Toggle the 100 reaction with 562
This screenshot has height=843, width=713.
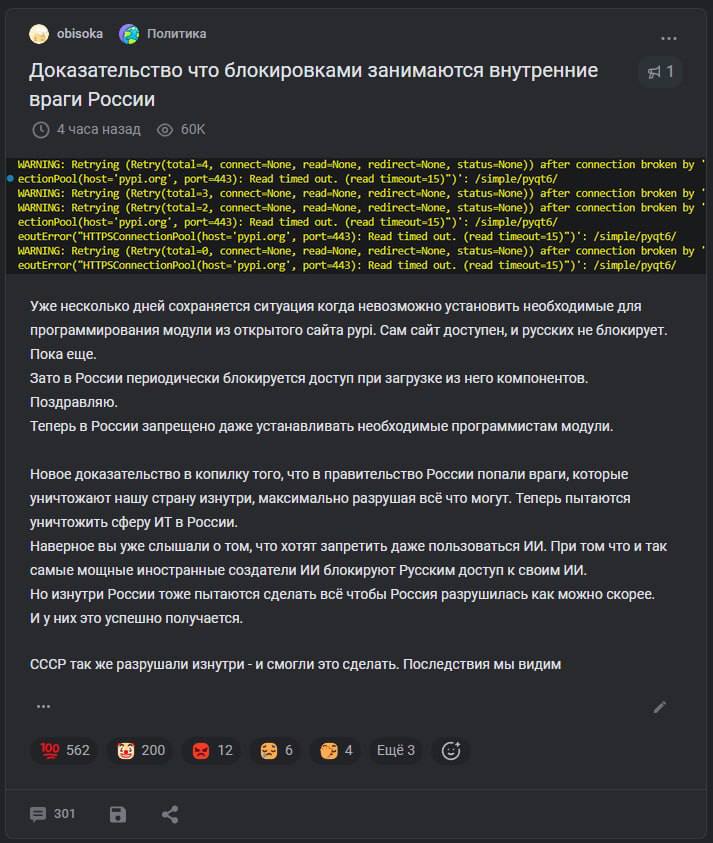tap(65, 751)
